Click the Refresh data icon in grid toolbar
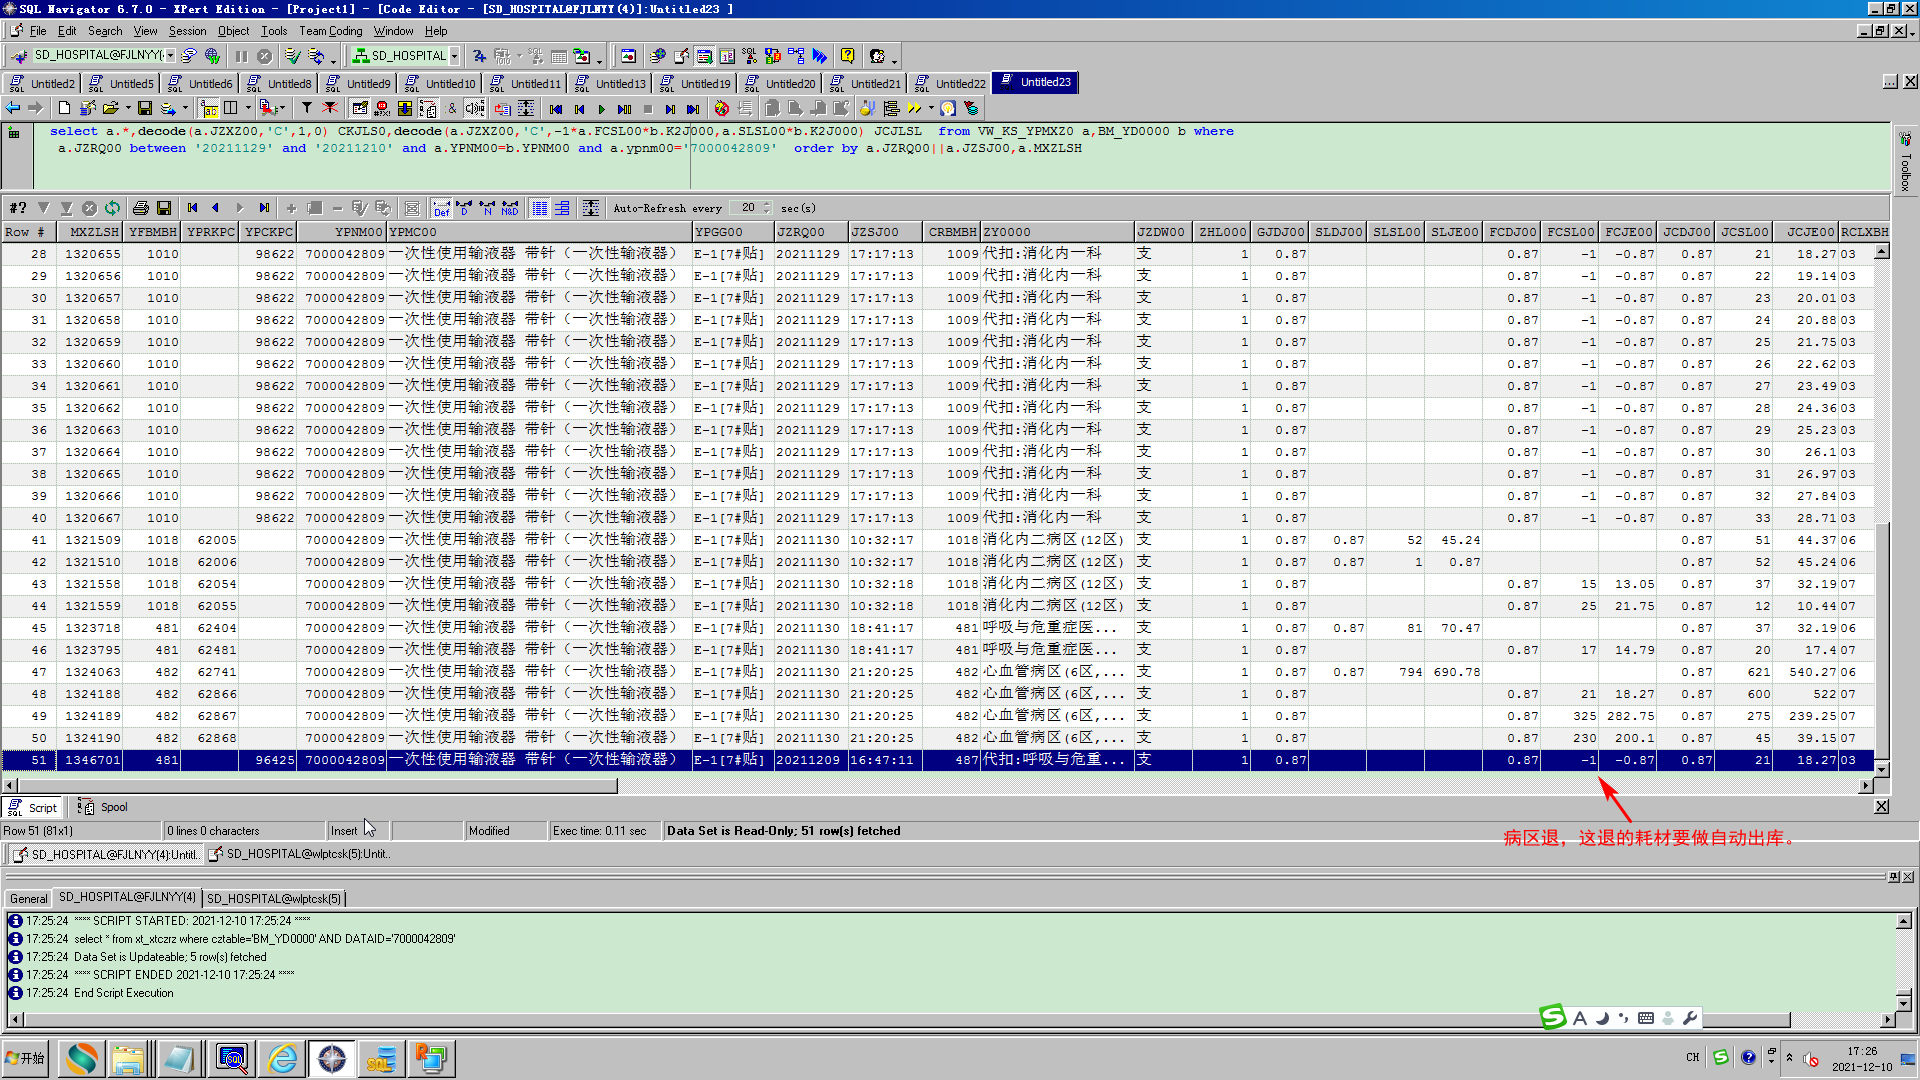The width and height of the screenshot is (1920, 1080). click(112, 208)
